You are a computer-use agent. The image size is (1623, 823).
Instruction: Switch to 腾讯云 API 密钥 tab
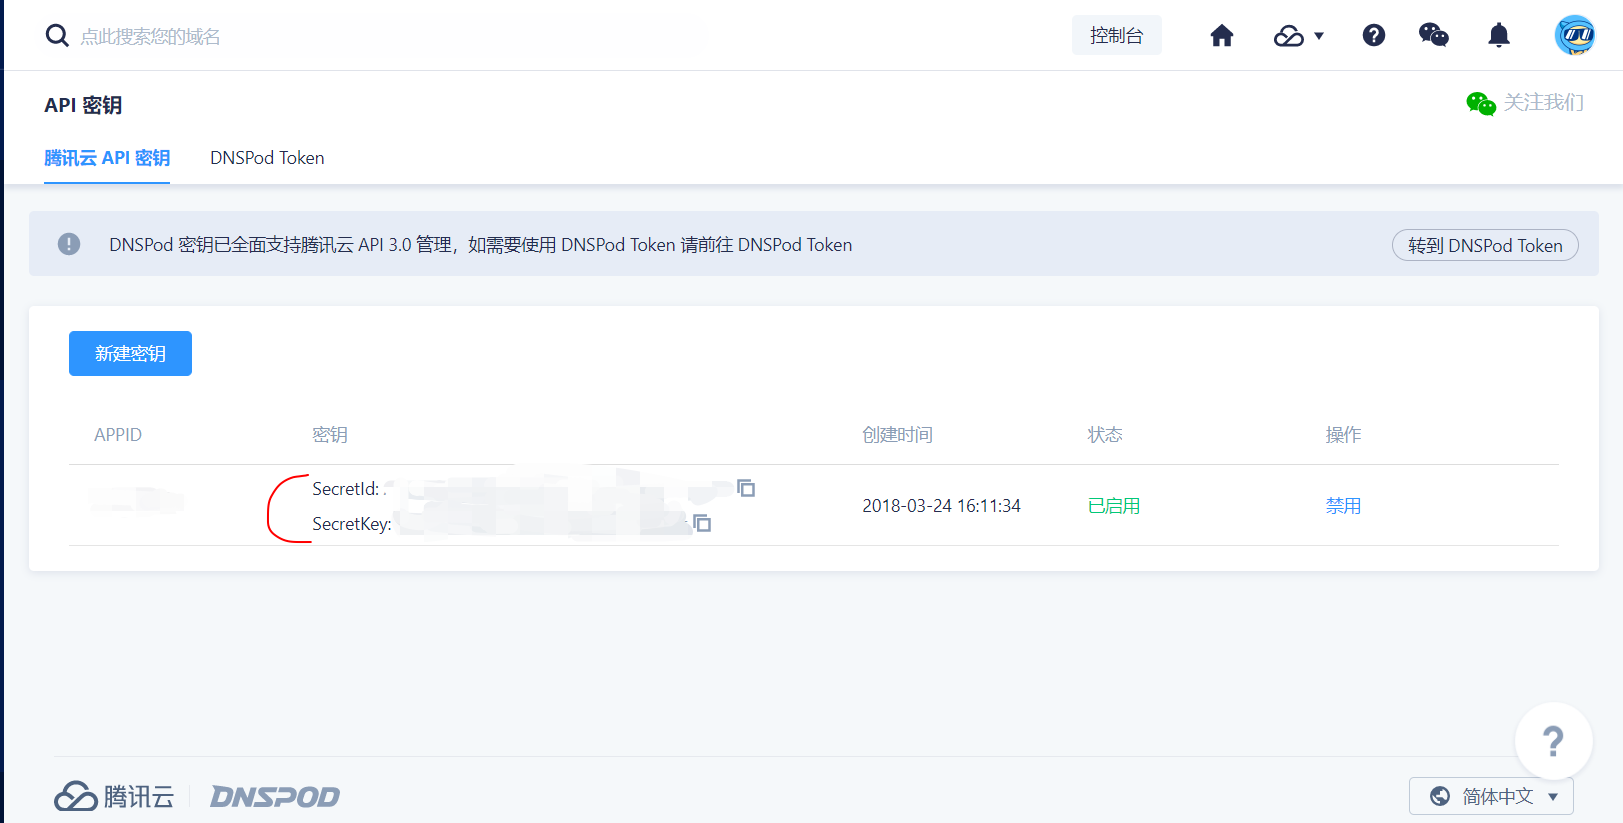(x=107, y=158)
